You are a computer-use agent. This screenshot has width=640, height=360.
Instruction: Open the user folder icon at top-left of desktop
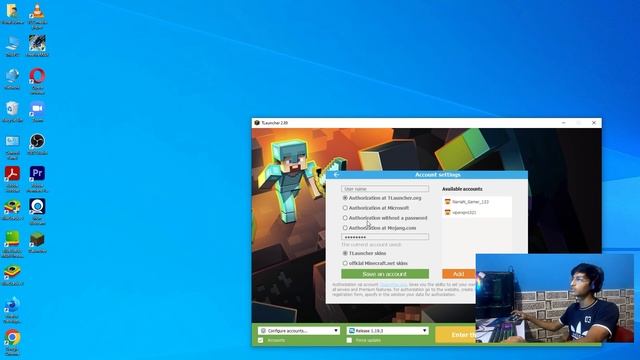12,13
